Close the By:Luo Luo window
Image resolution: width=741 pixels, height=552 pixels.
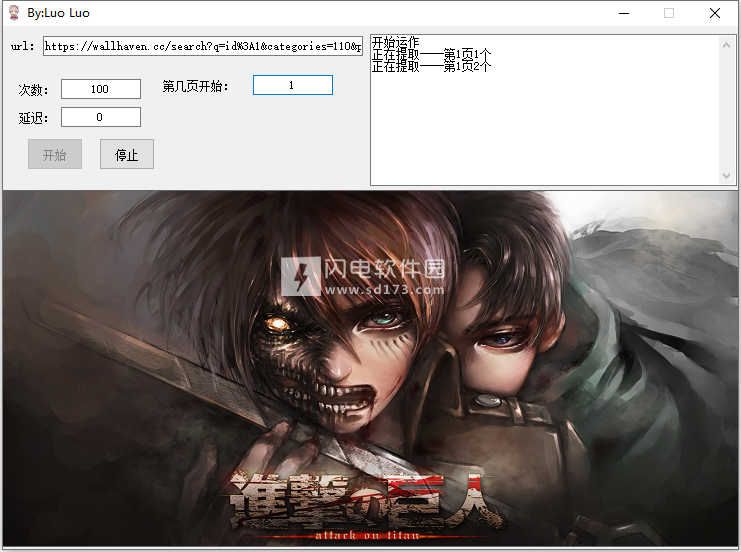coord(715,13)
